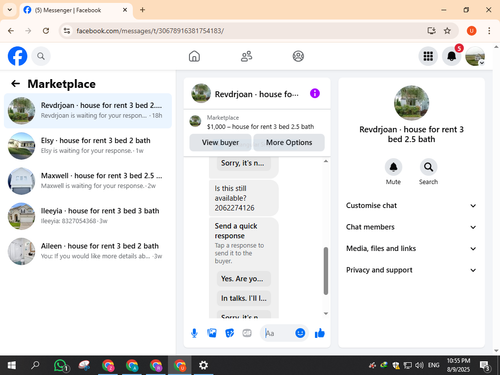Open Maxwell house for rent conversation

click(88, 181)
